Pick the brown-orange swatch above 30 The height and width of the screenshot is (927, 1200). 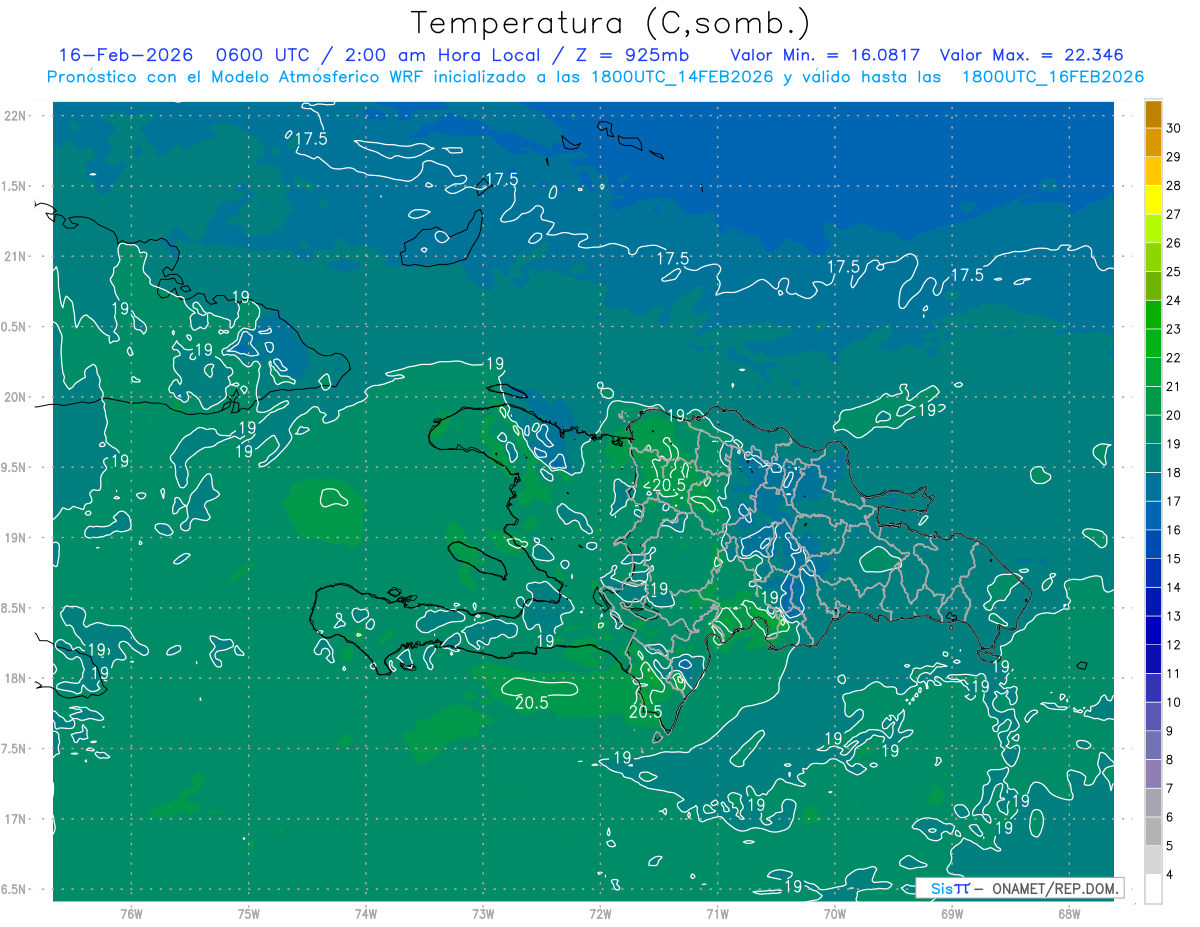(1153, 114)
